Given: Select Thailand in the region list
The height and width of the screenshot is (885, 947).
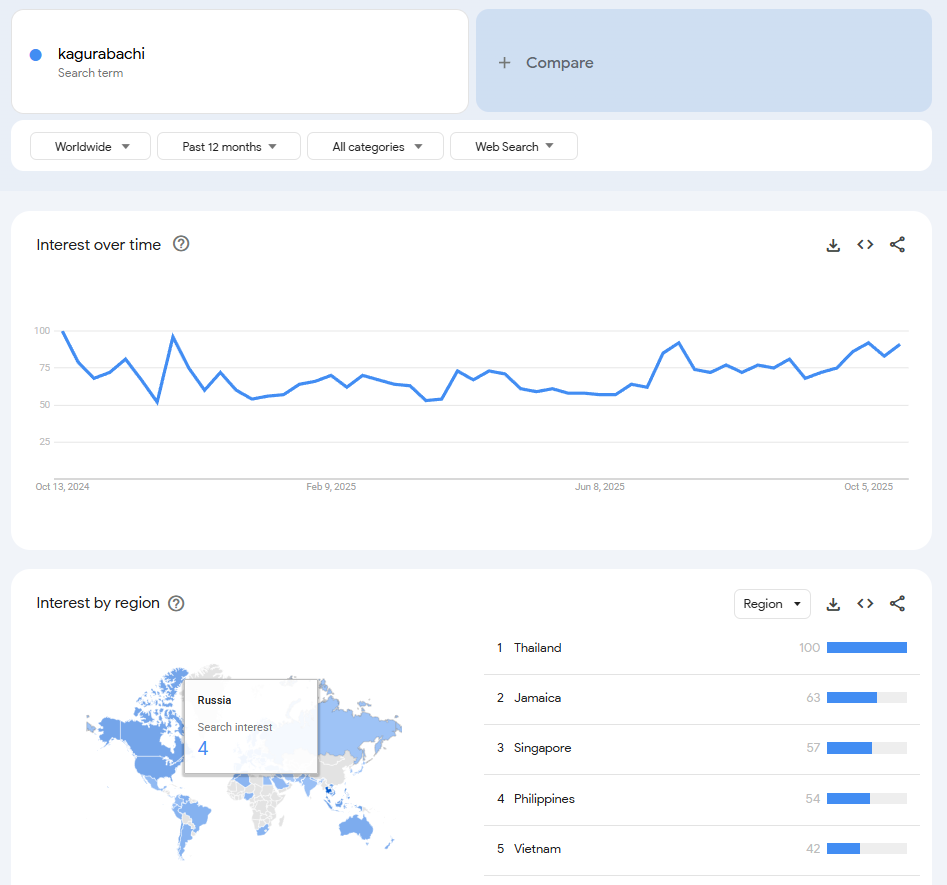Looking at the screenshot, I should tap(538, 648).
